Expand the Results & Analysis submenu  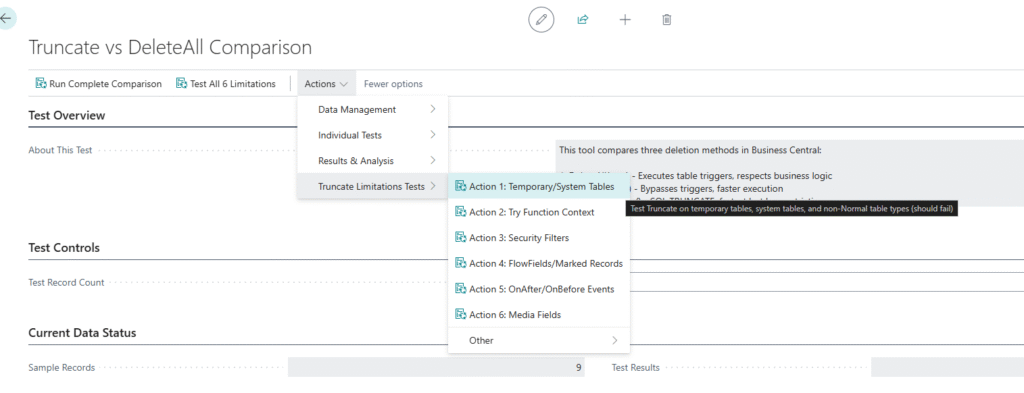pyautogui.click(x=373, y=161)
